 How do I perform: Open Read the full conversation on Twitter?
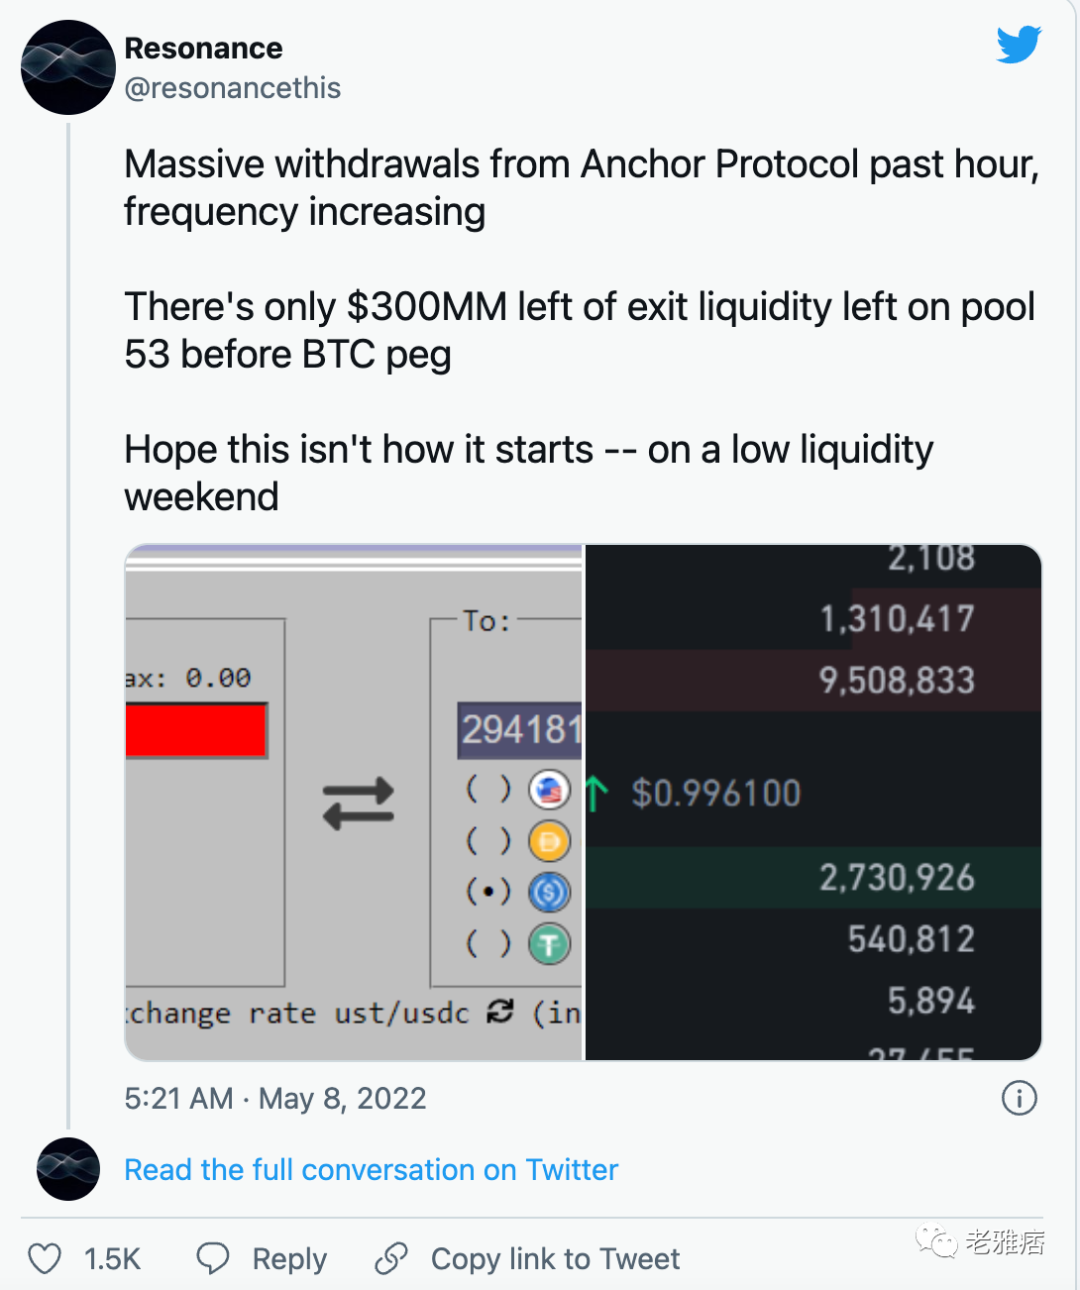point(371,1169)
